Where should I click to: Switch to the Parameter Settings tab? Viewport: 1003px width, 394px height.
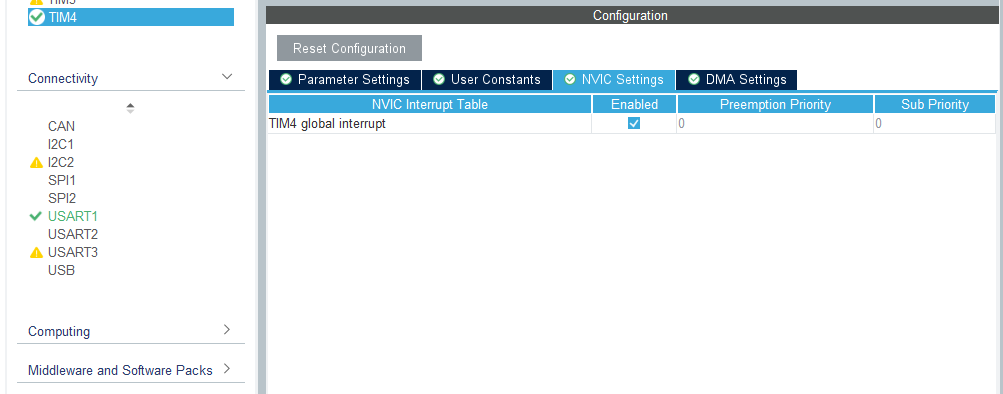[345, 80]
